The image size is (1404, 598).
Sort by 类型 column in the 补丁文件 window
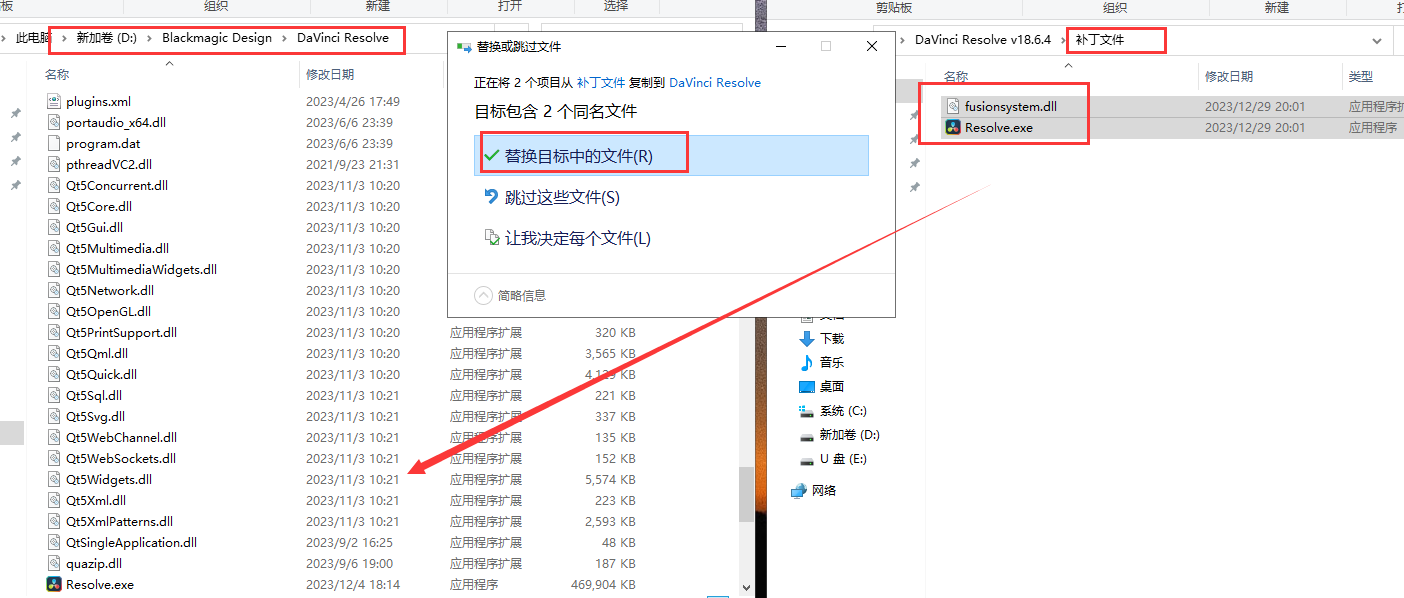[x=1360, y=76]
